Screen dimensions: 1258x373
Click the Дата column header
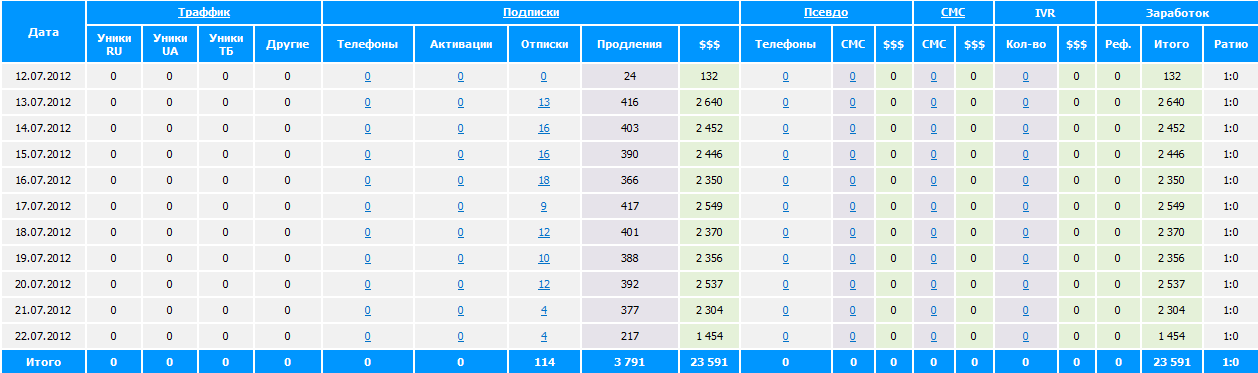[43, 32]
